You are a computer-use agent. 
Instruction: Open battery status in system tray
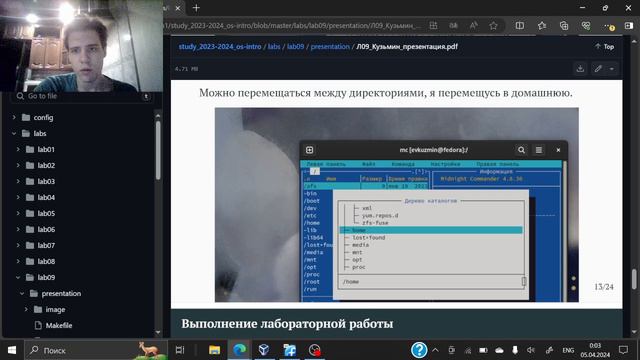tap(483, 350)
